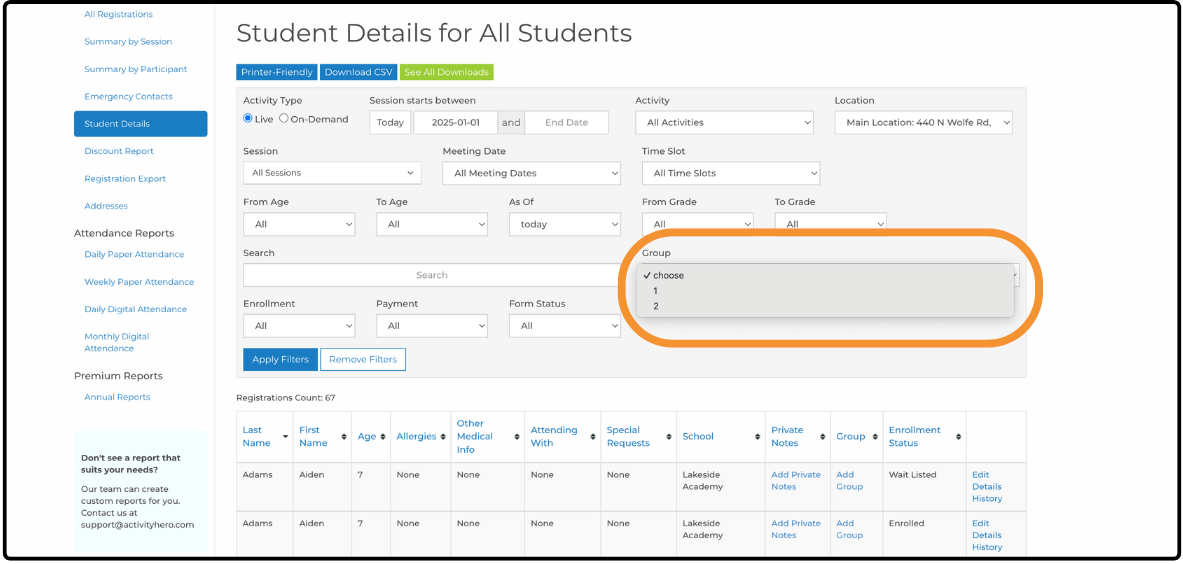Viewport: 1183px width, 564px height.
Task: Open History for wait-listed Aiden Adams
Action: 987,498
